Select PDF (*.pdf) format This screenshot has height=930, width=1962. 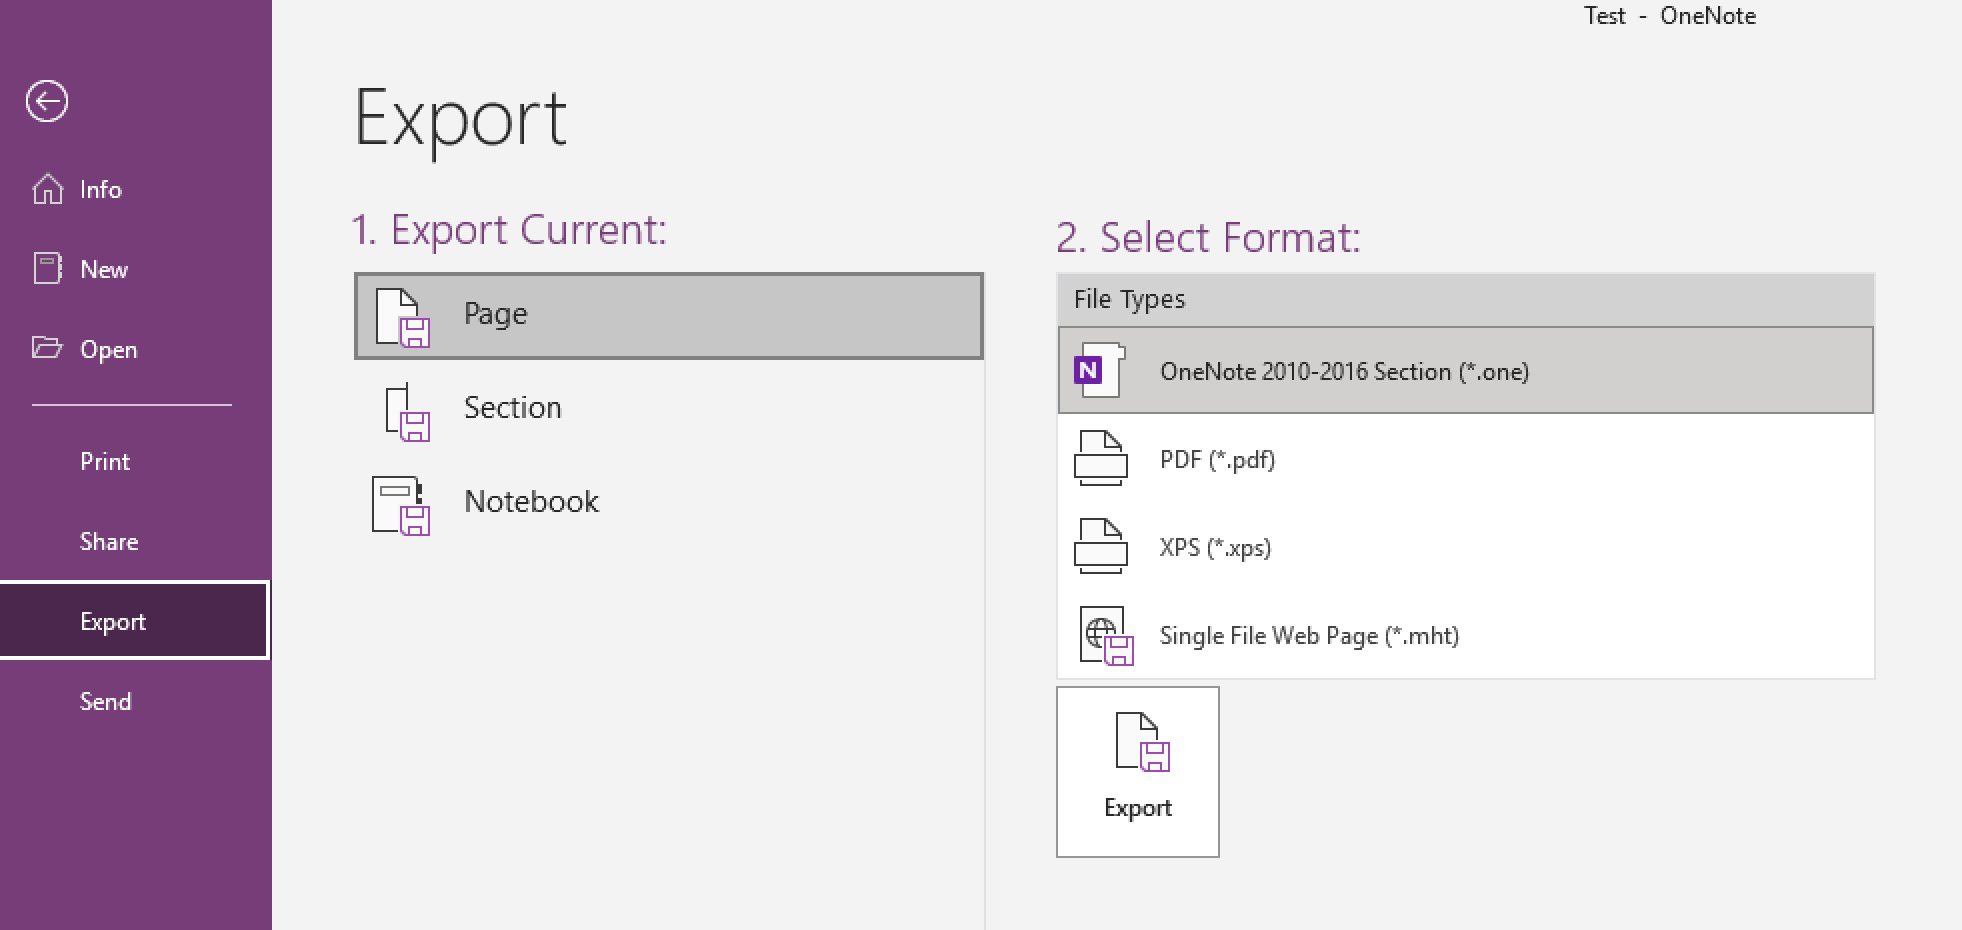click(1466, 459)
